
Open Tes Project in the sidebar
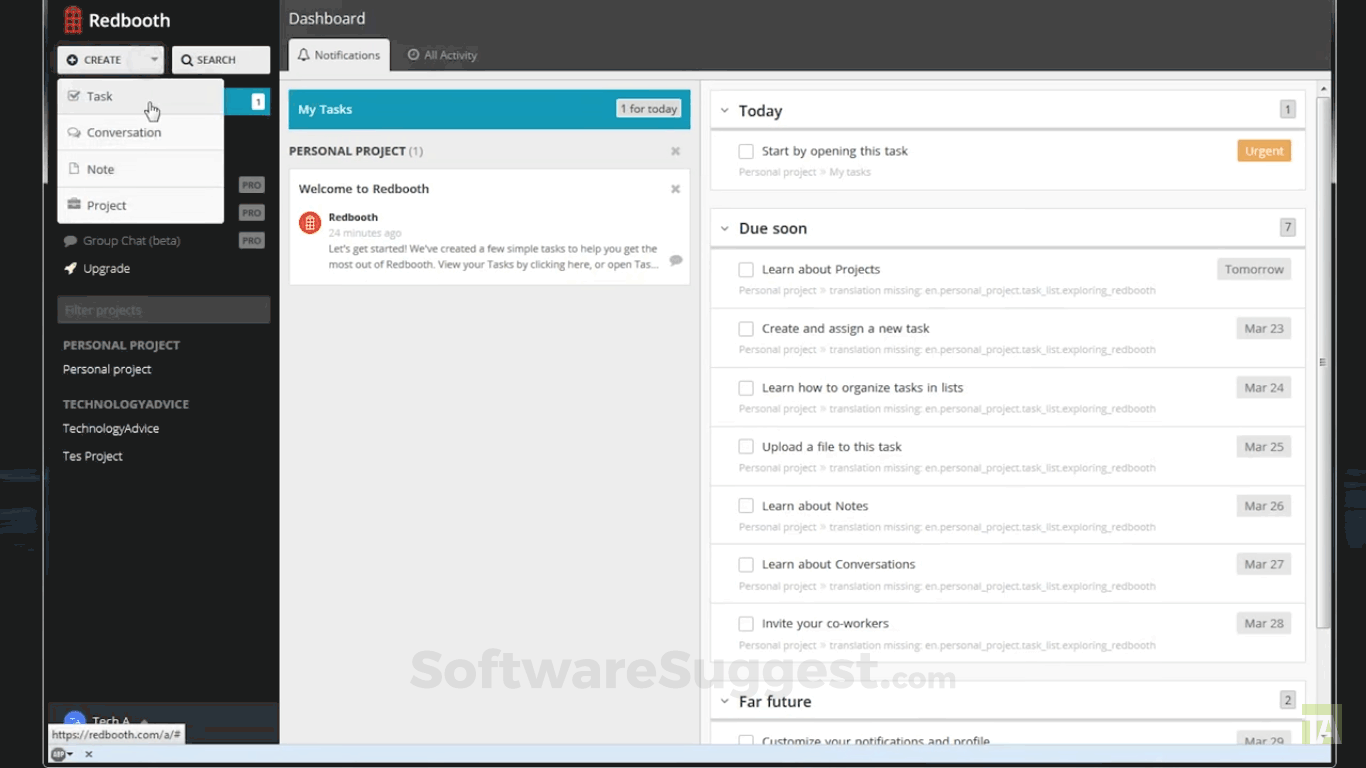[x=93, y=456]
